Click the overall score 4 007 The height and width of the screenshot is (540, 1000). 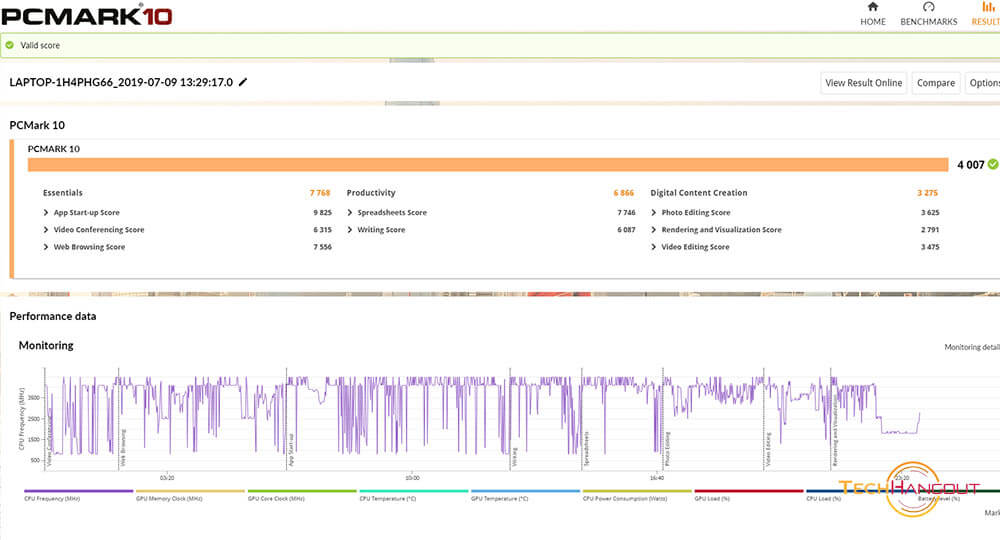971,164
